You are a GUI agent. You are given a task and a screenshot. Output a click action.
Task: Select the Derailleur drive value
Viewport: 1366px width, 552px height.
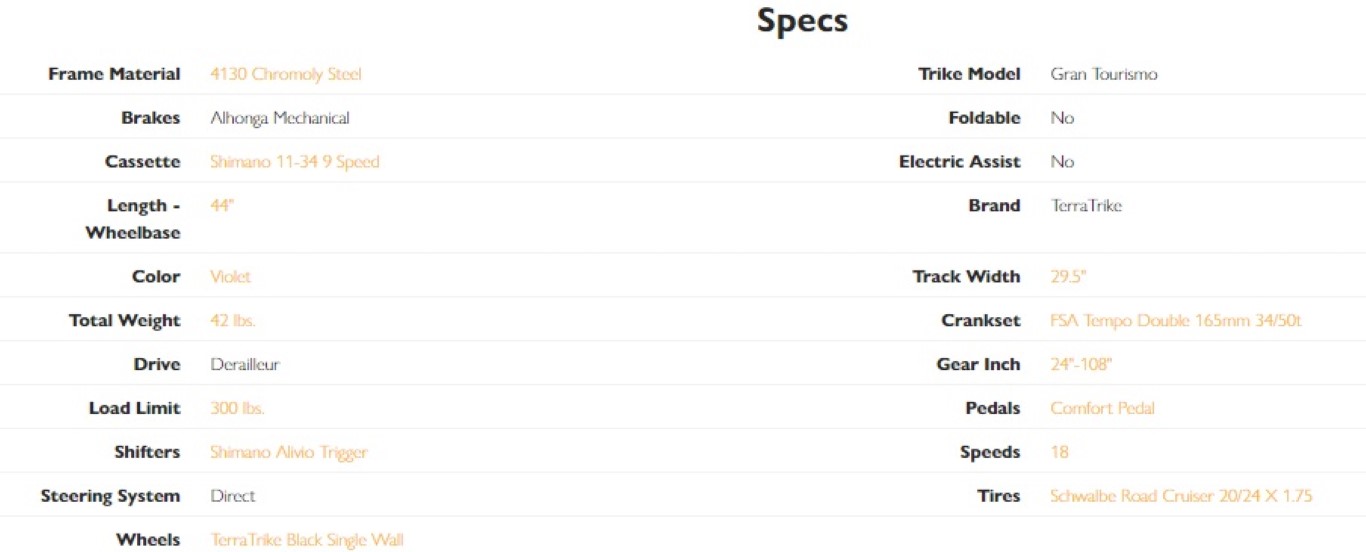point(244,365)
